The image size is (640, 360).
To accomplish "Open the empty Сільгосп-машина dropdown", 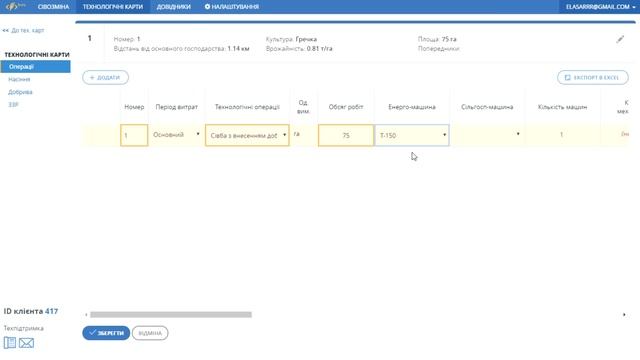I will tap(487, 134).
